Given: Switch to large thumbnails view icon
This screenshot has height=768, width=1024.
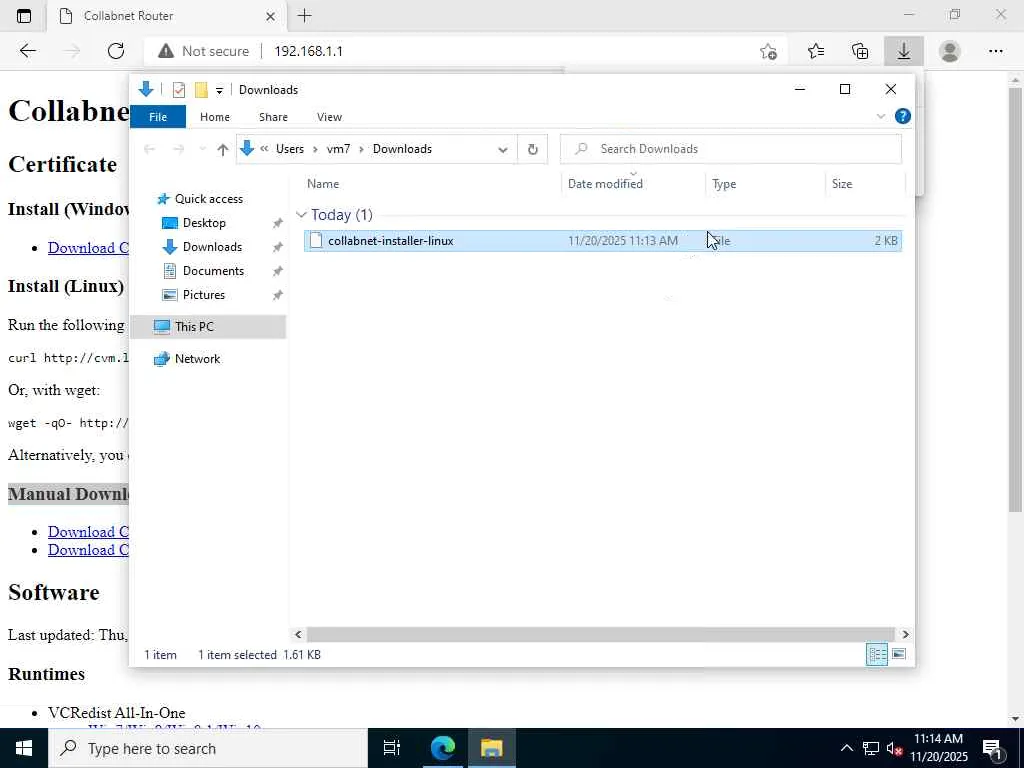Looking at the screenshot, I should point(899,654).
